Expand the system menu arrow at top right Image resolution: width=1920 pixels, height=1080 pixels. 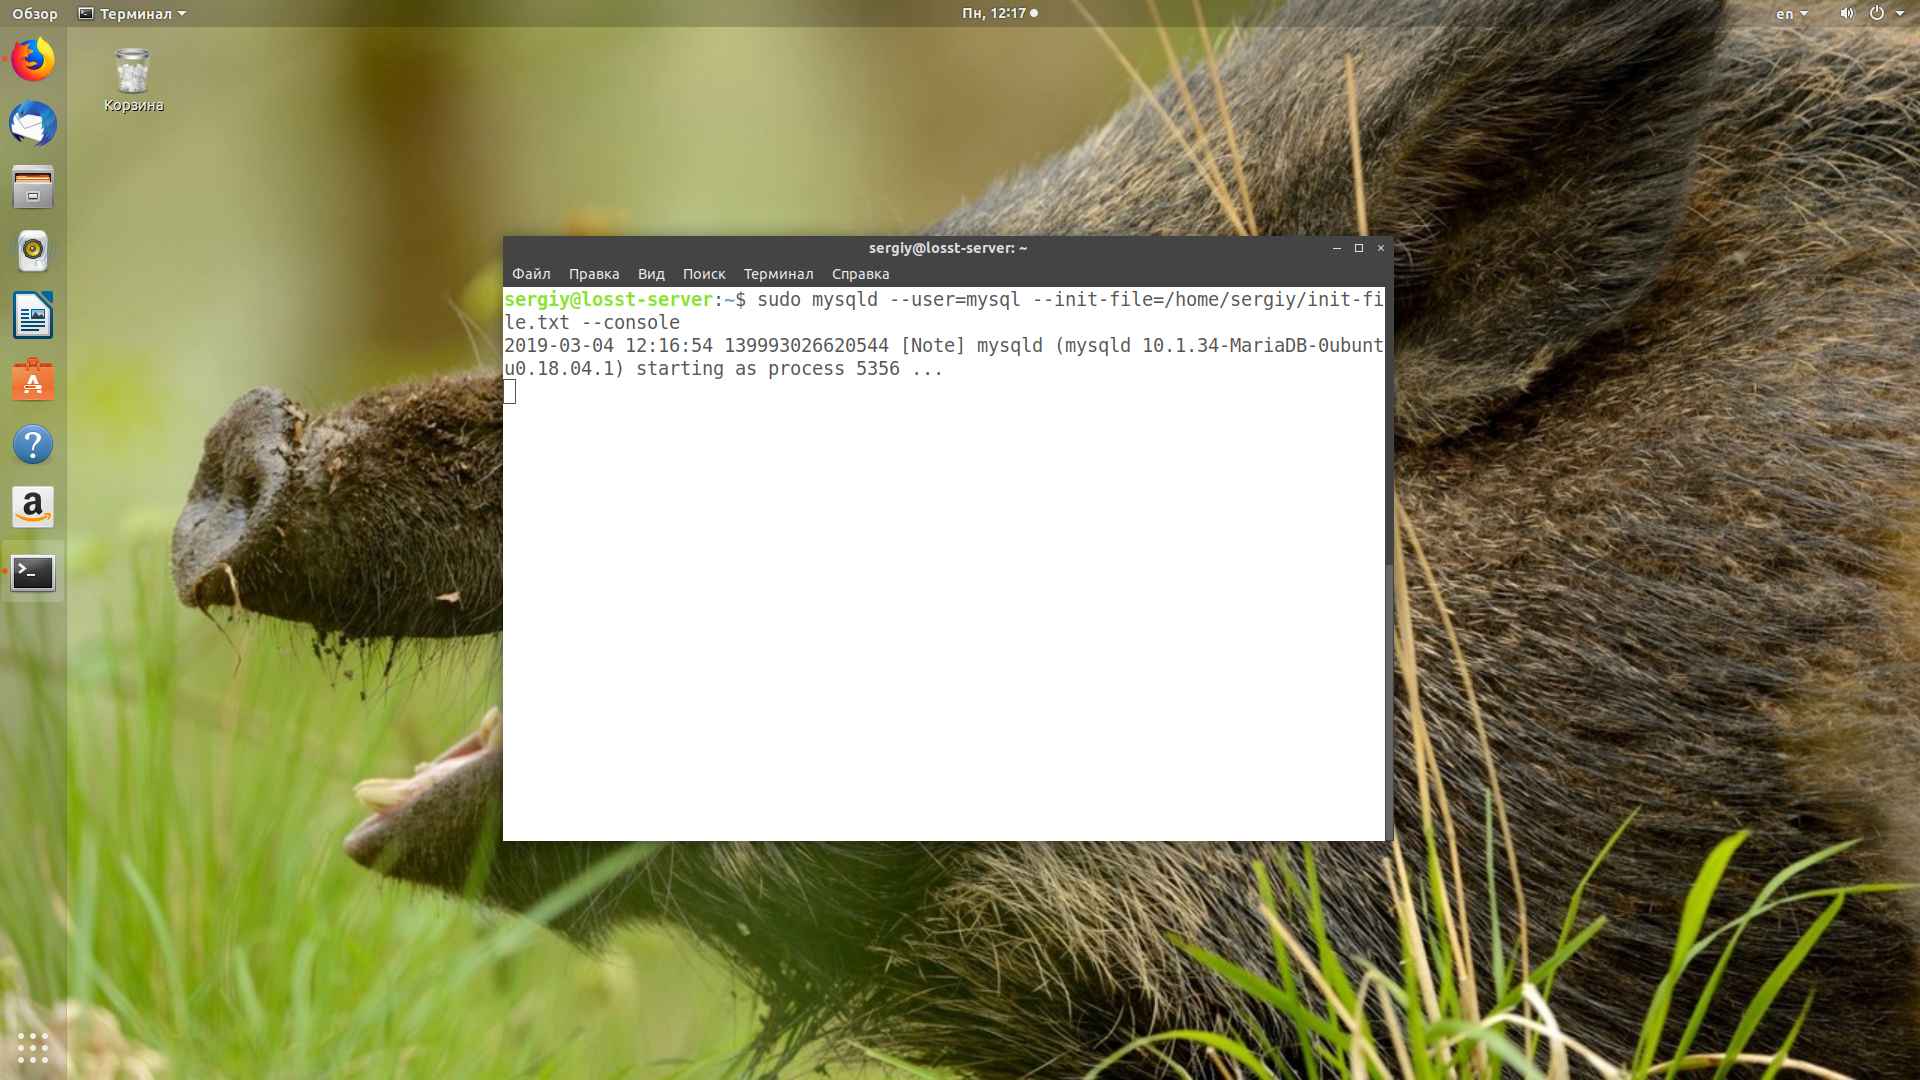[1900, 14]
